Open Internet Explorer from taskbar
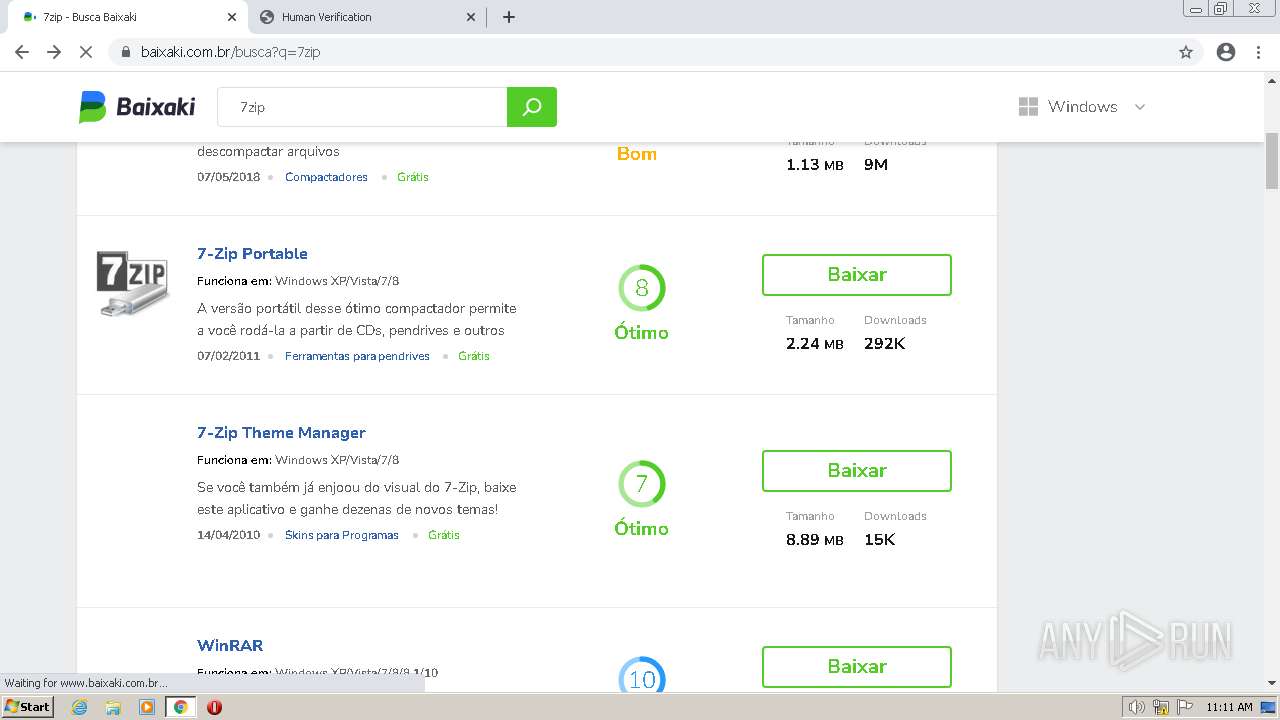This screenshot has height=720, width=1280. pyautogui.click(x=80, y=707)
